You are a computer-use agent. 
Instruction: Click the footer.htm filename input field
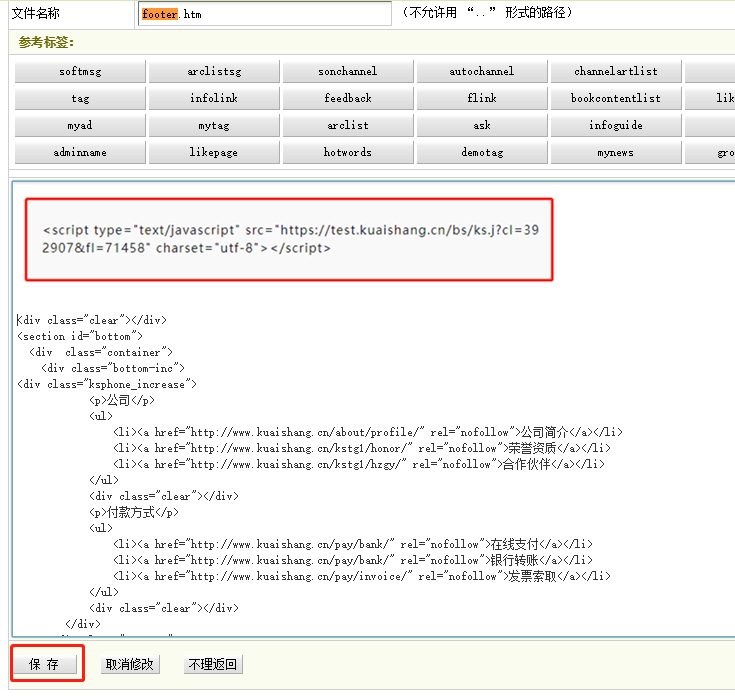tap(264, 14)
